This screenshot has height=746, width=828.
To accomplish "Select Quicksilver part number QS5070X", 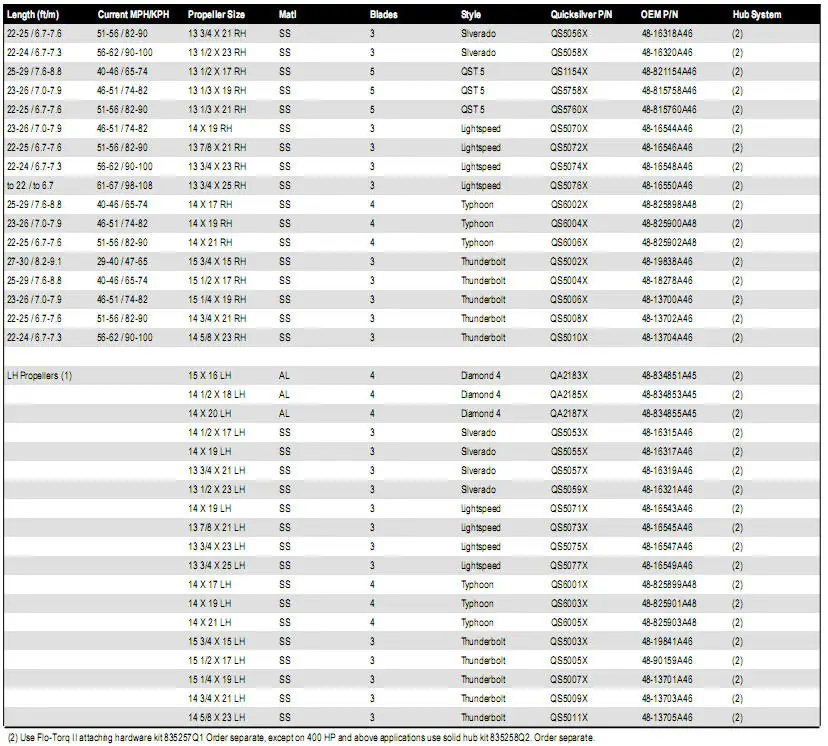I will (x=569, y=129).
